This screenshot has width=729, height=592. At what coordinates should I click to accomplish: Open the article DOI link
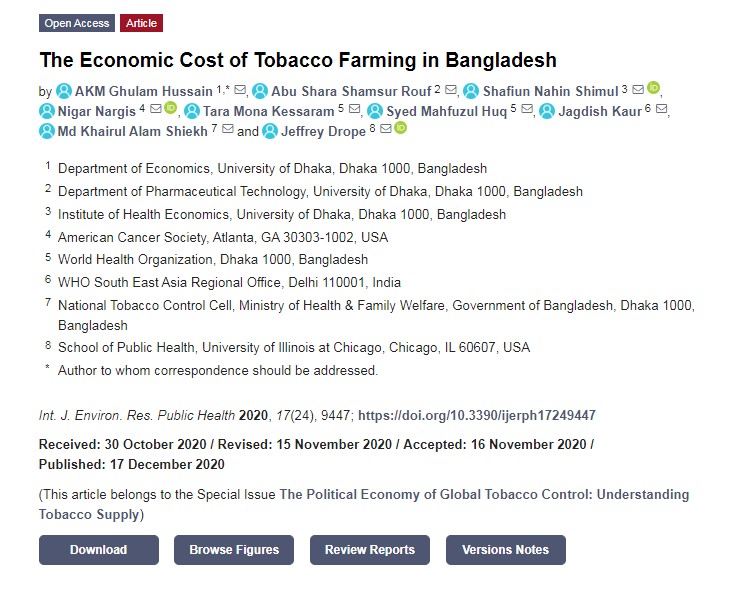[477, 415]
